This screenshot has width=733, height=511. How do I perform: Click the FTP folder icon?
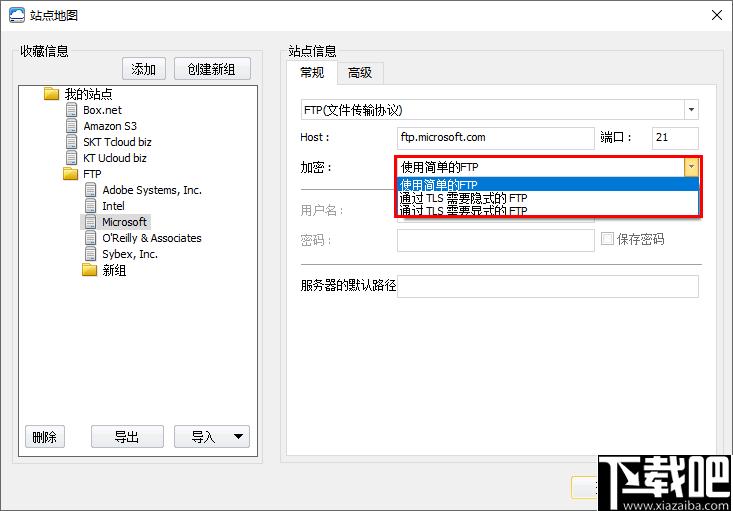coord(70,174)
